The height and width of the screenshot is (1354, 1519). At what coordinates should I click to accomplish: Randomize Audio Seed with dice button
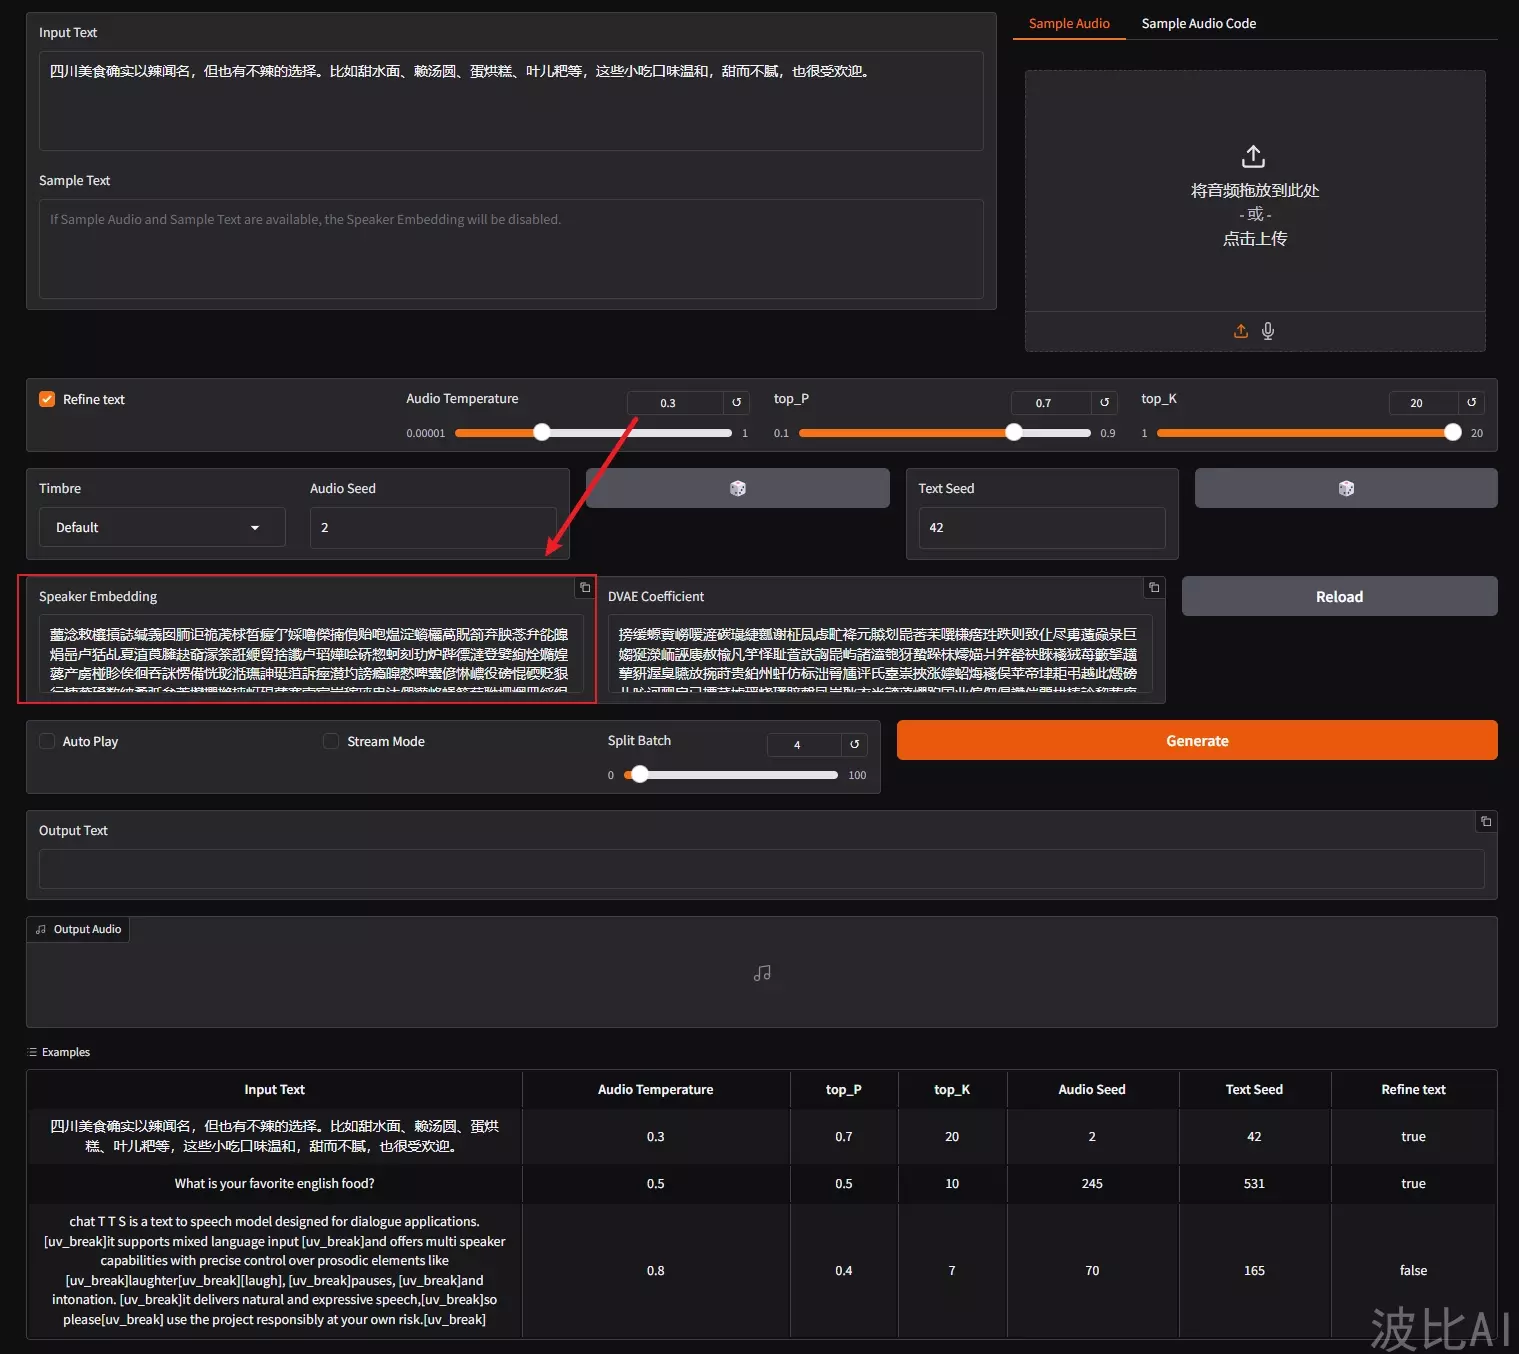pyautogui.click(x=738, y=488)
